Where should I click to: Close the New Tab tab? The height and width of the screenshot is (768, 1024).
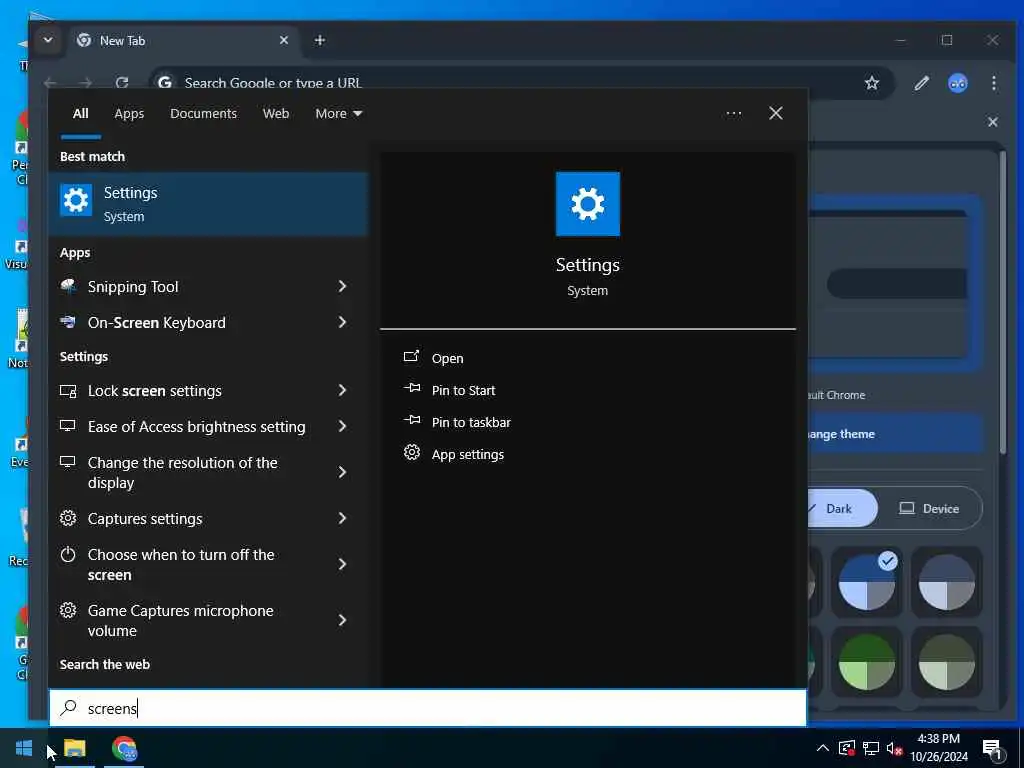pyautogui.click(x=284, y=40)
